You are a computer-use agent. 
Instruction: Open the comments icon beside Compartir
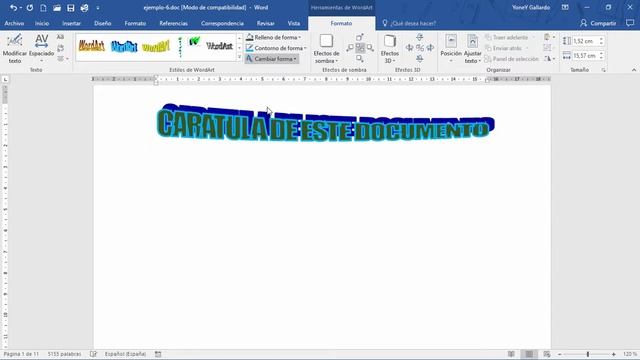coord(630,23)
